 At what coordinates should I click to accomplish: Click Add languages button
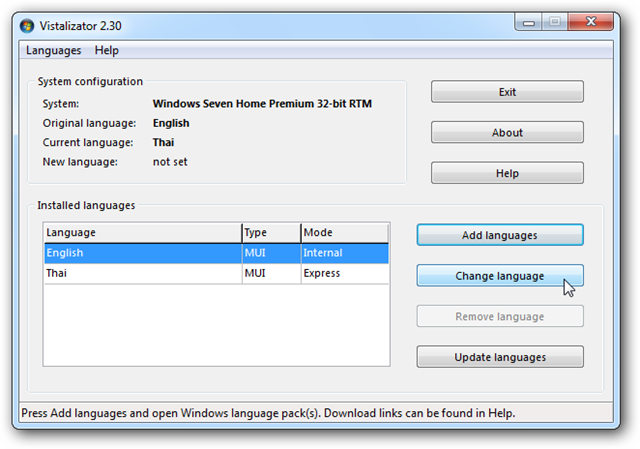tap(500, 235)
